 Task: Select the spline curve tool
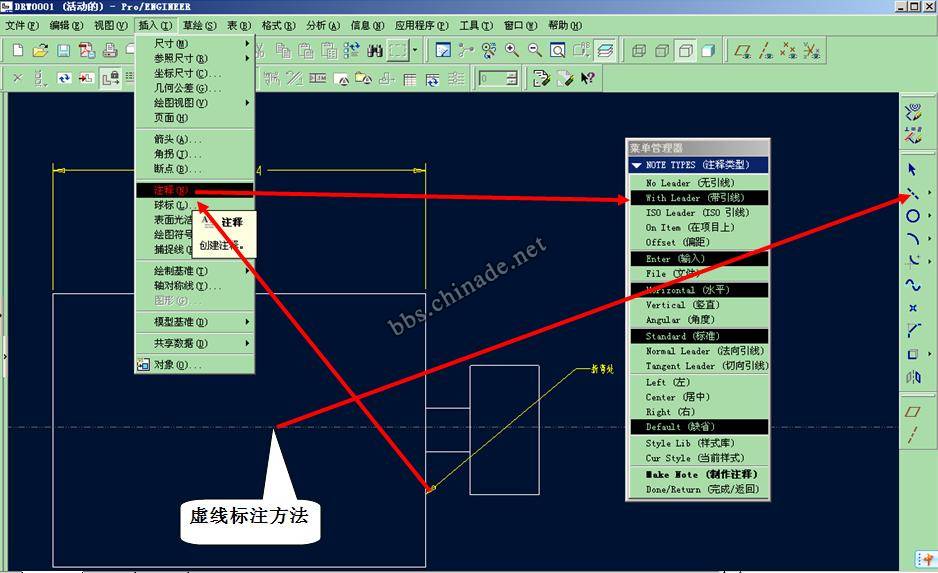tap(912, 285)
